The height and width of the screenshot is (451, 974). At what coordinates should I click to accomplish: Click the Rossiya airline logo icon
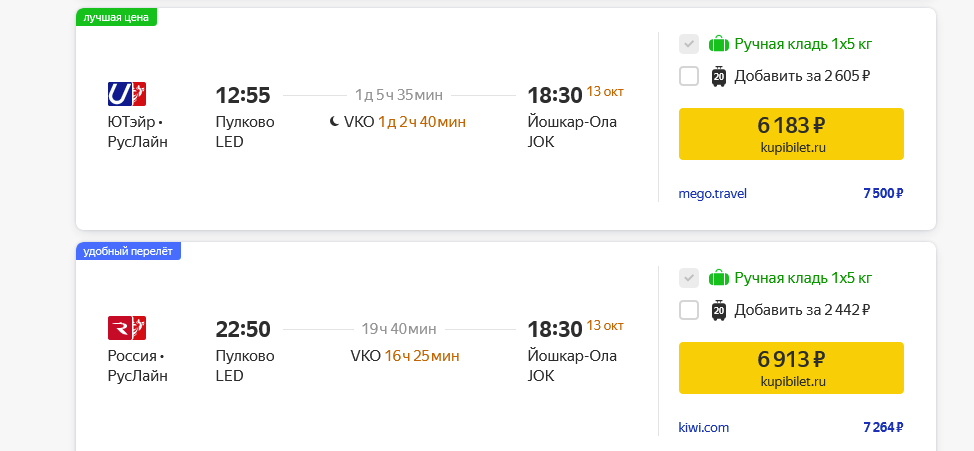(127, 328)
